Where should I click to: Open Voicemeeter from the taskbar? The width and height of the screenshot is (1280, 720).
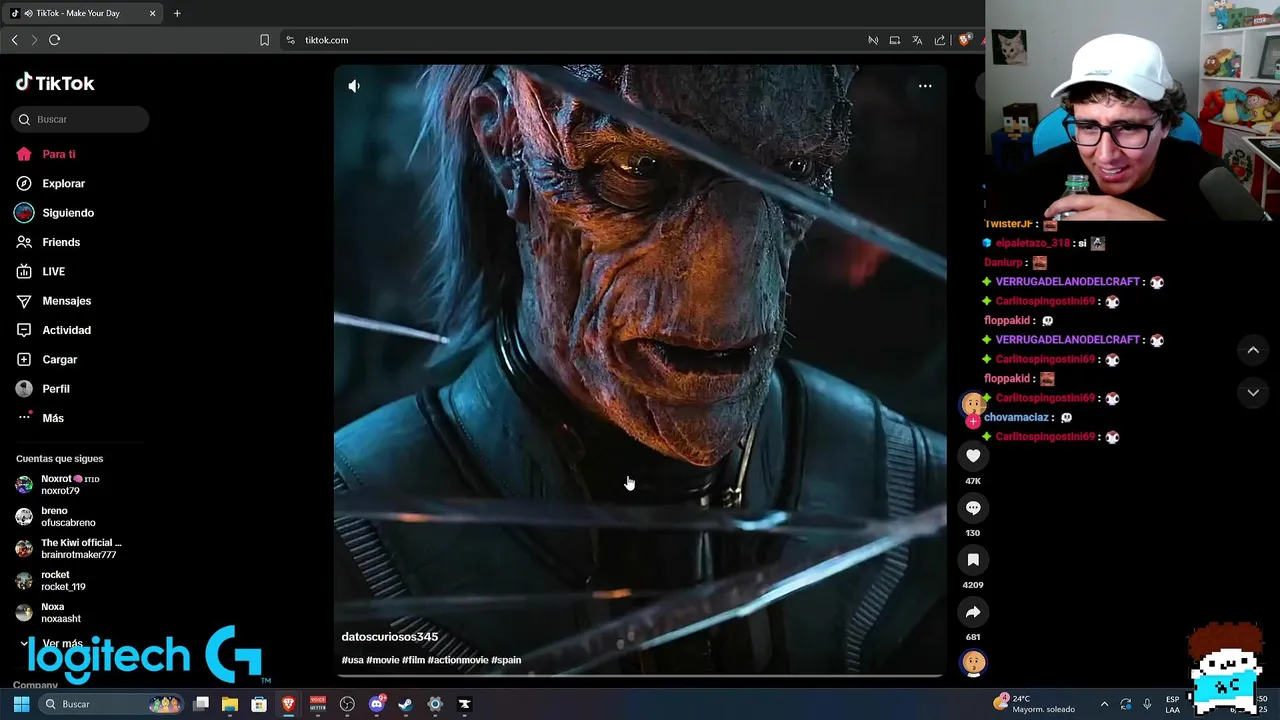tap(318, 704)
